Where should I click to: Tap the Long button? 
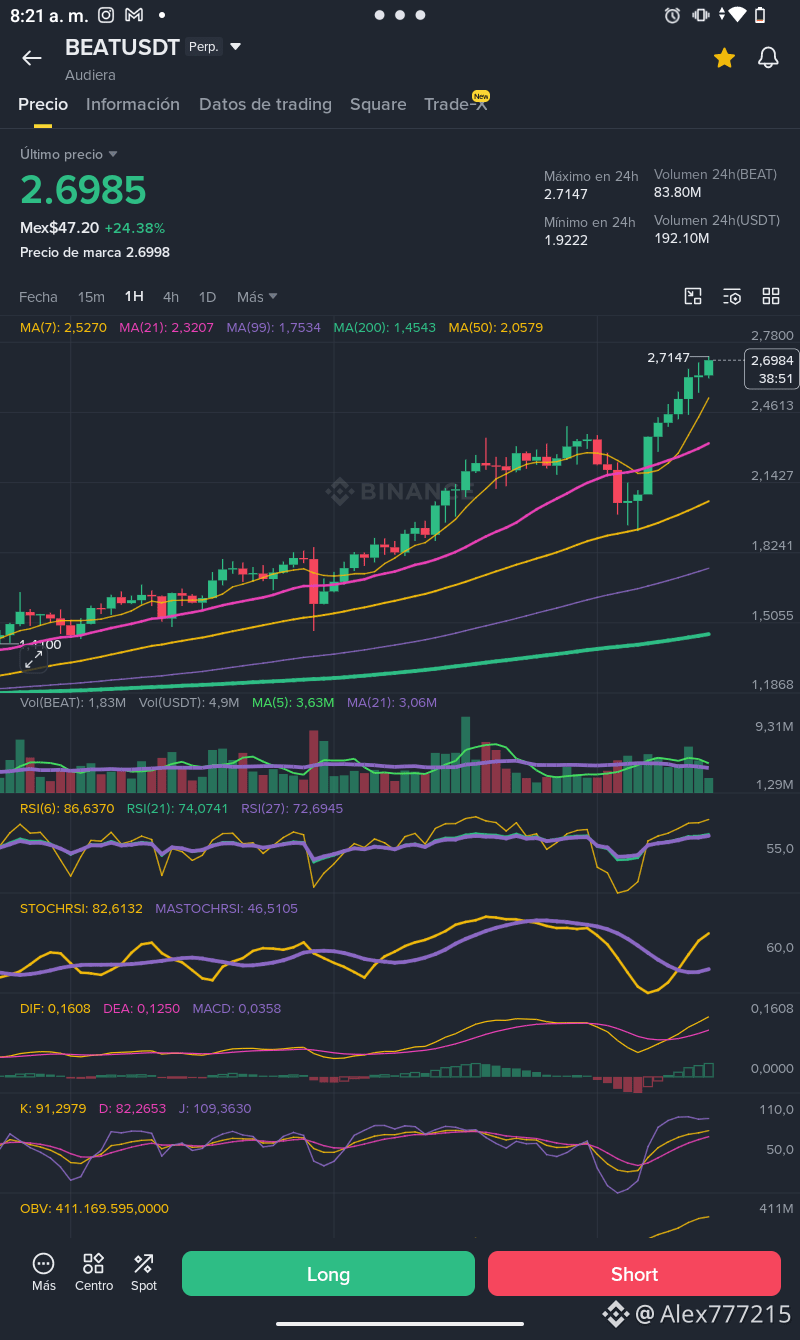[x=328, y=1274]
